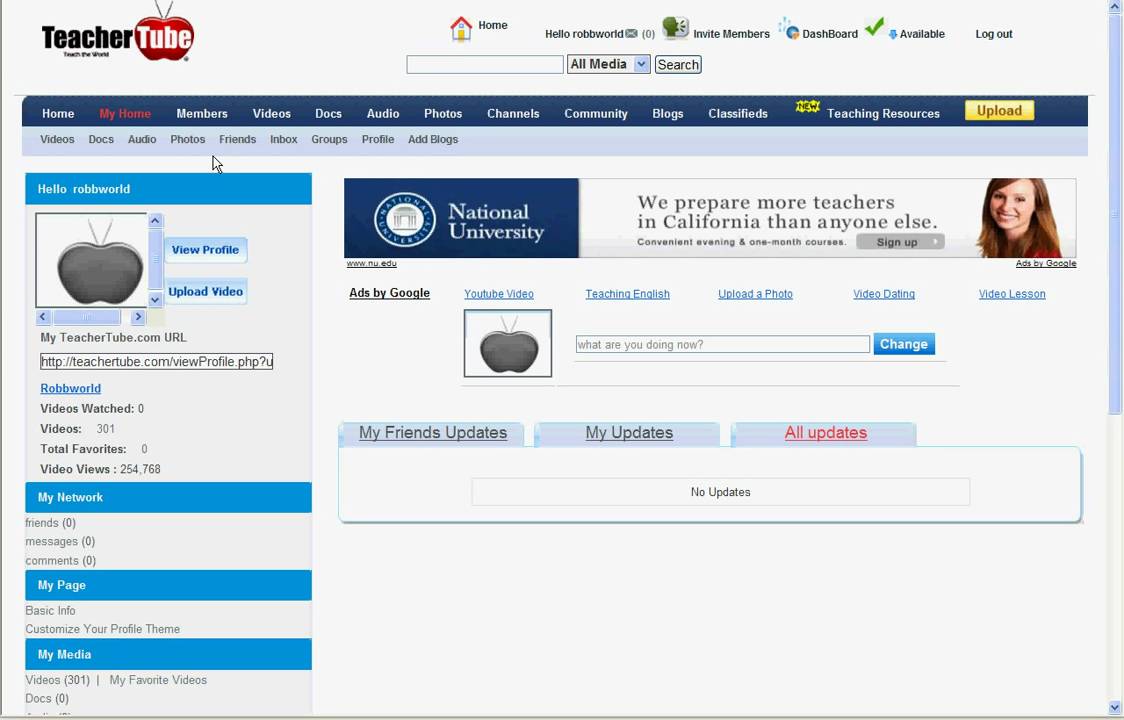Click the www.nu.edu link

tap(371, 263)
